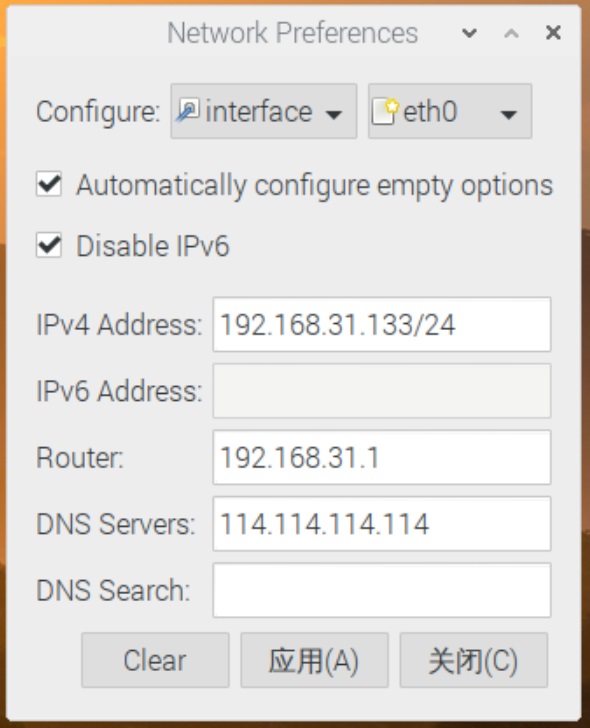Click the 关闭(C) close button
Image resolution: width=590 pixels, height=728 pixels.
pos(473,660)
